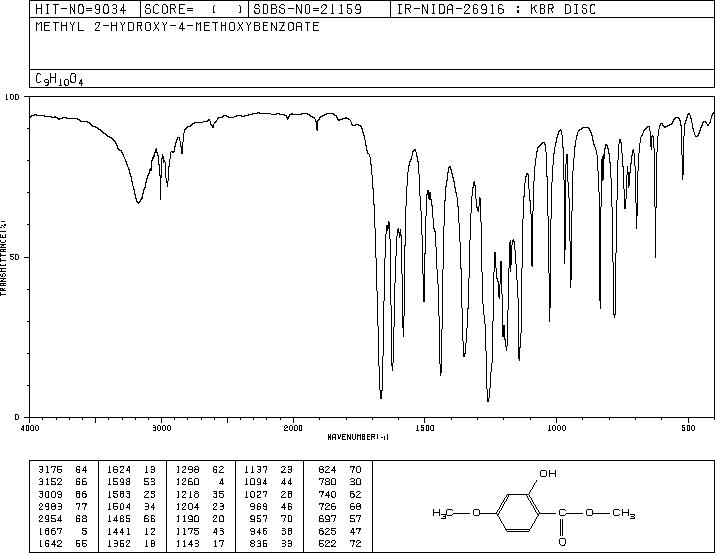Click transmittance value 4 beside 1260

pos(221,482)
